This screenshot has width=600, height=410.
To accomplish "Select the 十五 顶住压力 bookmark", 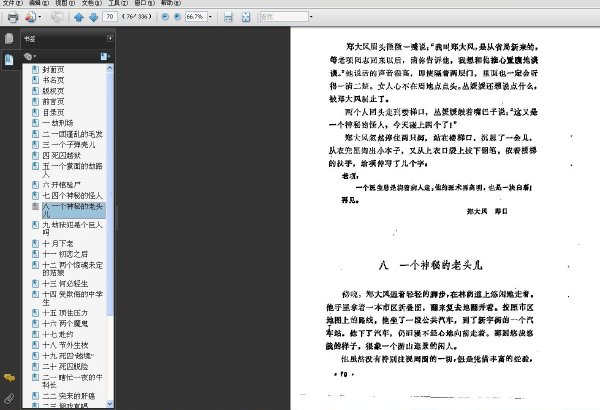I will click(65, 313).
